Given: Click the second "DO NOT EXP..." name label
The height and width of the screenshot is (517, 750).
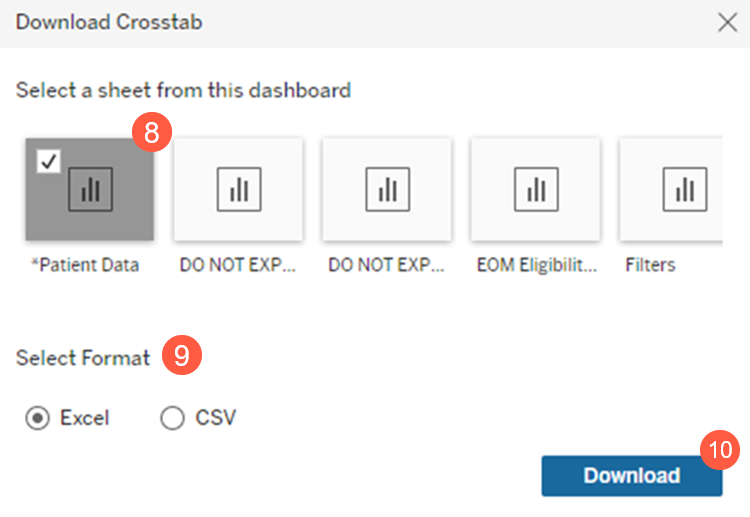Looking at the screenshot, I should click(387, 266).
